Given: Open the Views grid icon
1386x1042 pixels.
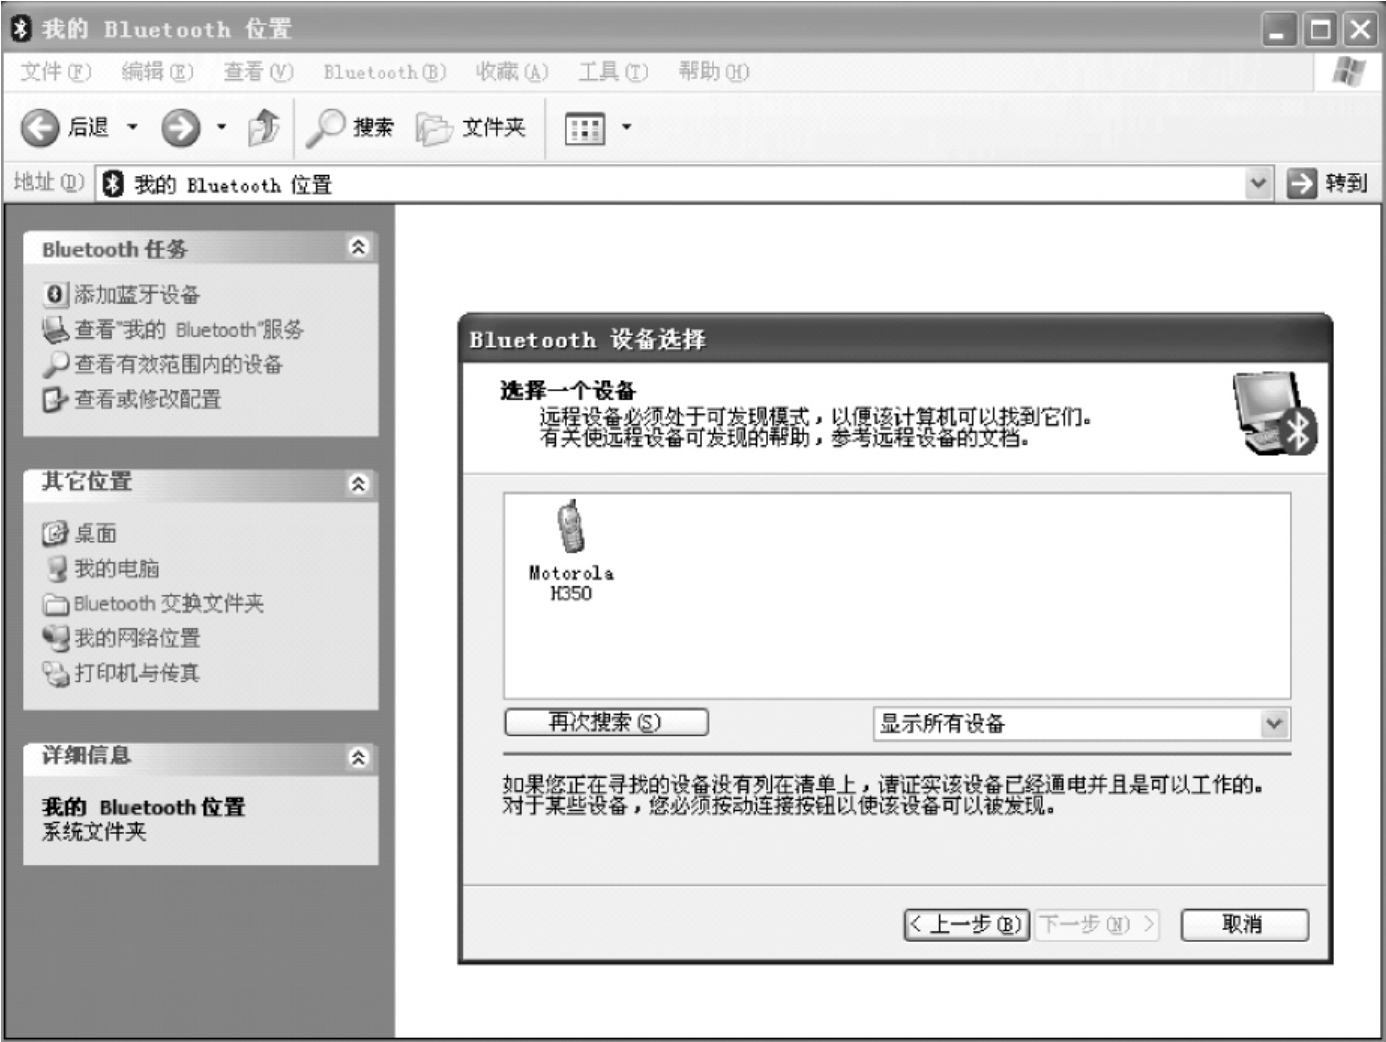Looking at the screenshot, I should point(585,128).
